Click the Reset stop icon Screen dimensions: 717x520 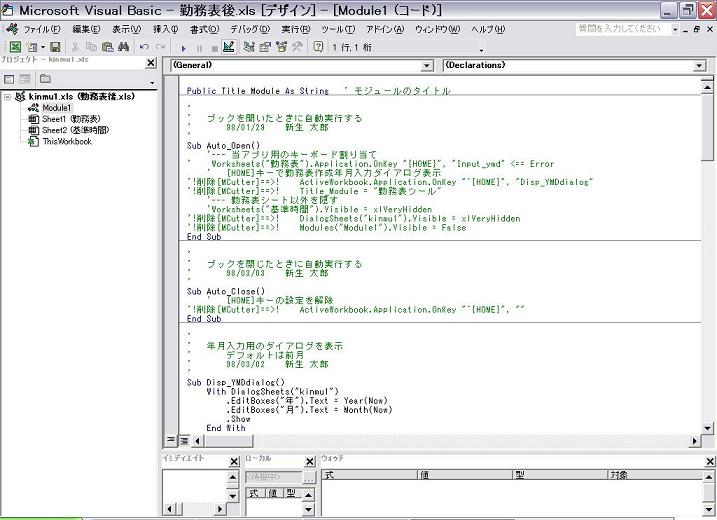pos(214,48)
